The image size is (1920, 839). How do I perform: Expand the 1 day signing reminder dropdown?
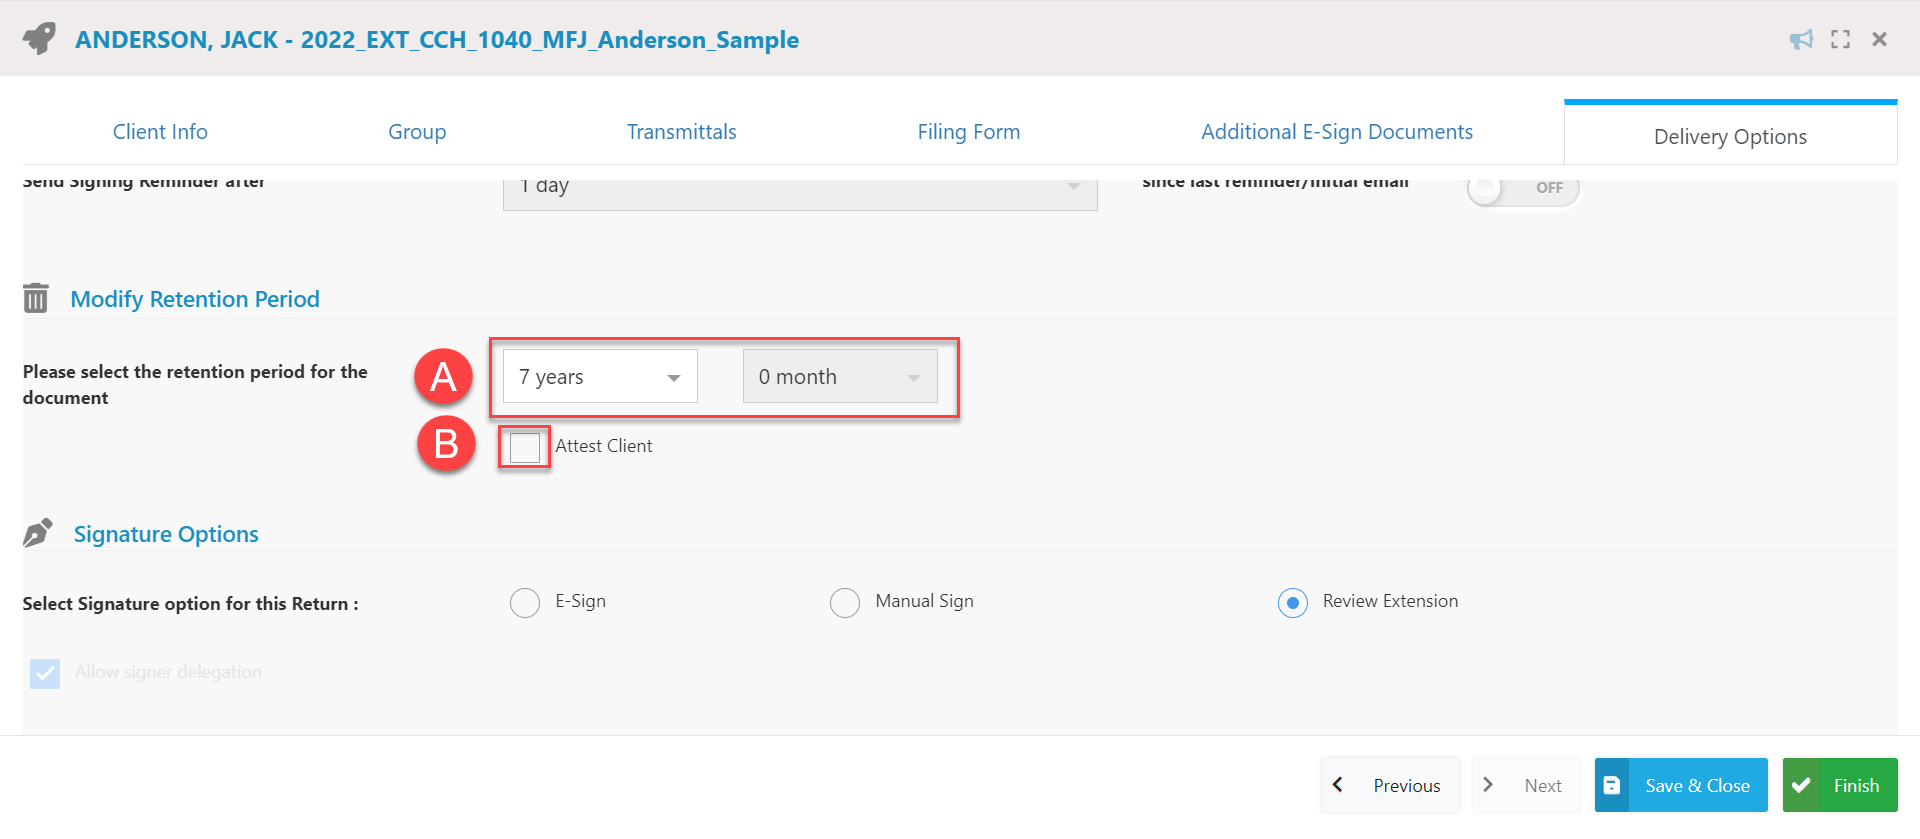coord(800,190)
